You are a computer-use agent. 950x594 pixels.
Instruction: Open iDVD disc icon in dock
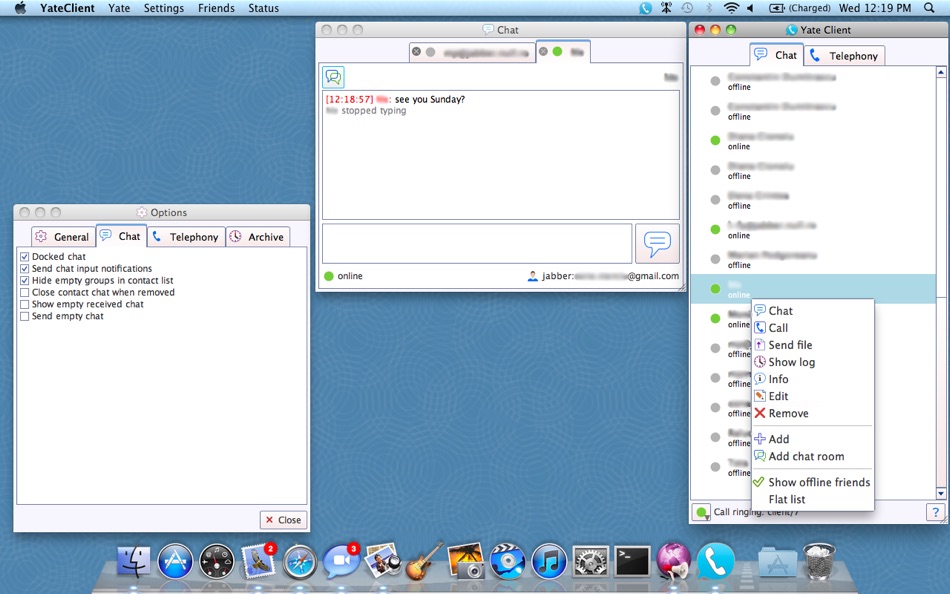click(x=507, y=561)
